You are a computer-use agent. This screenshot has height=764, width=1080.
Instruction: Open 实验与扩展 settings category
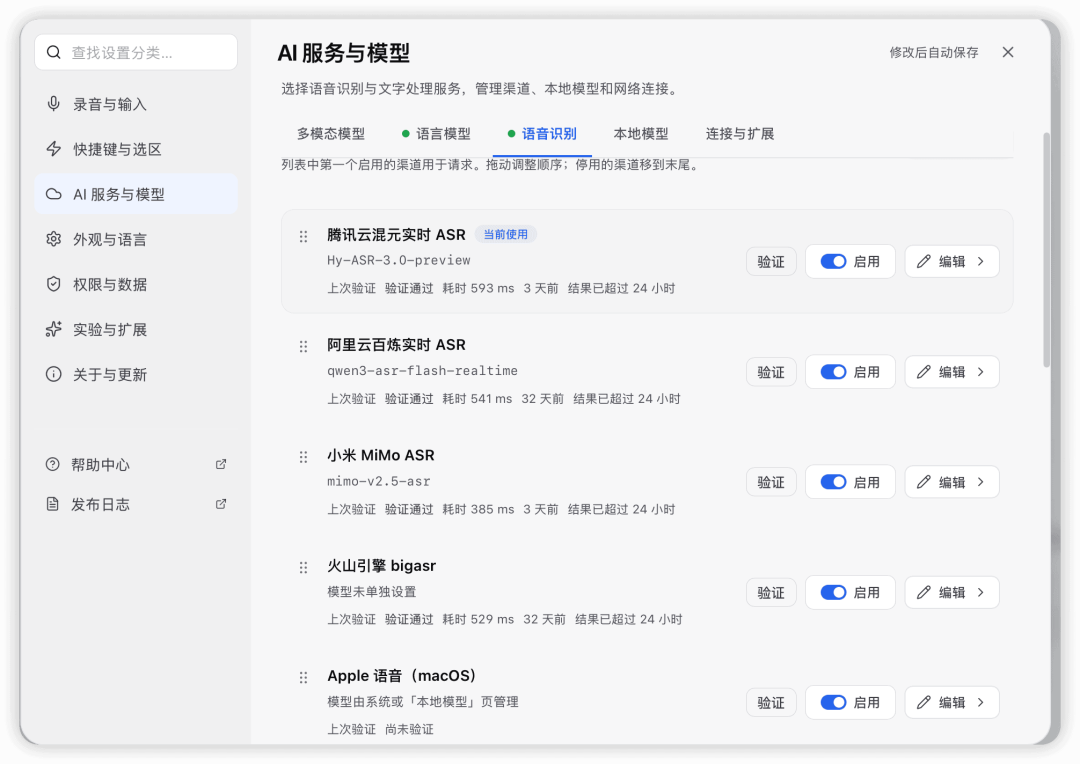(x=136, y=329)
